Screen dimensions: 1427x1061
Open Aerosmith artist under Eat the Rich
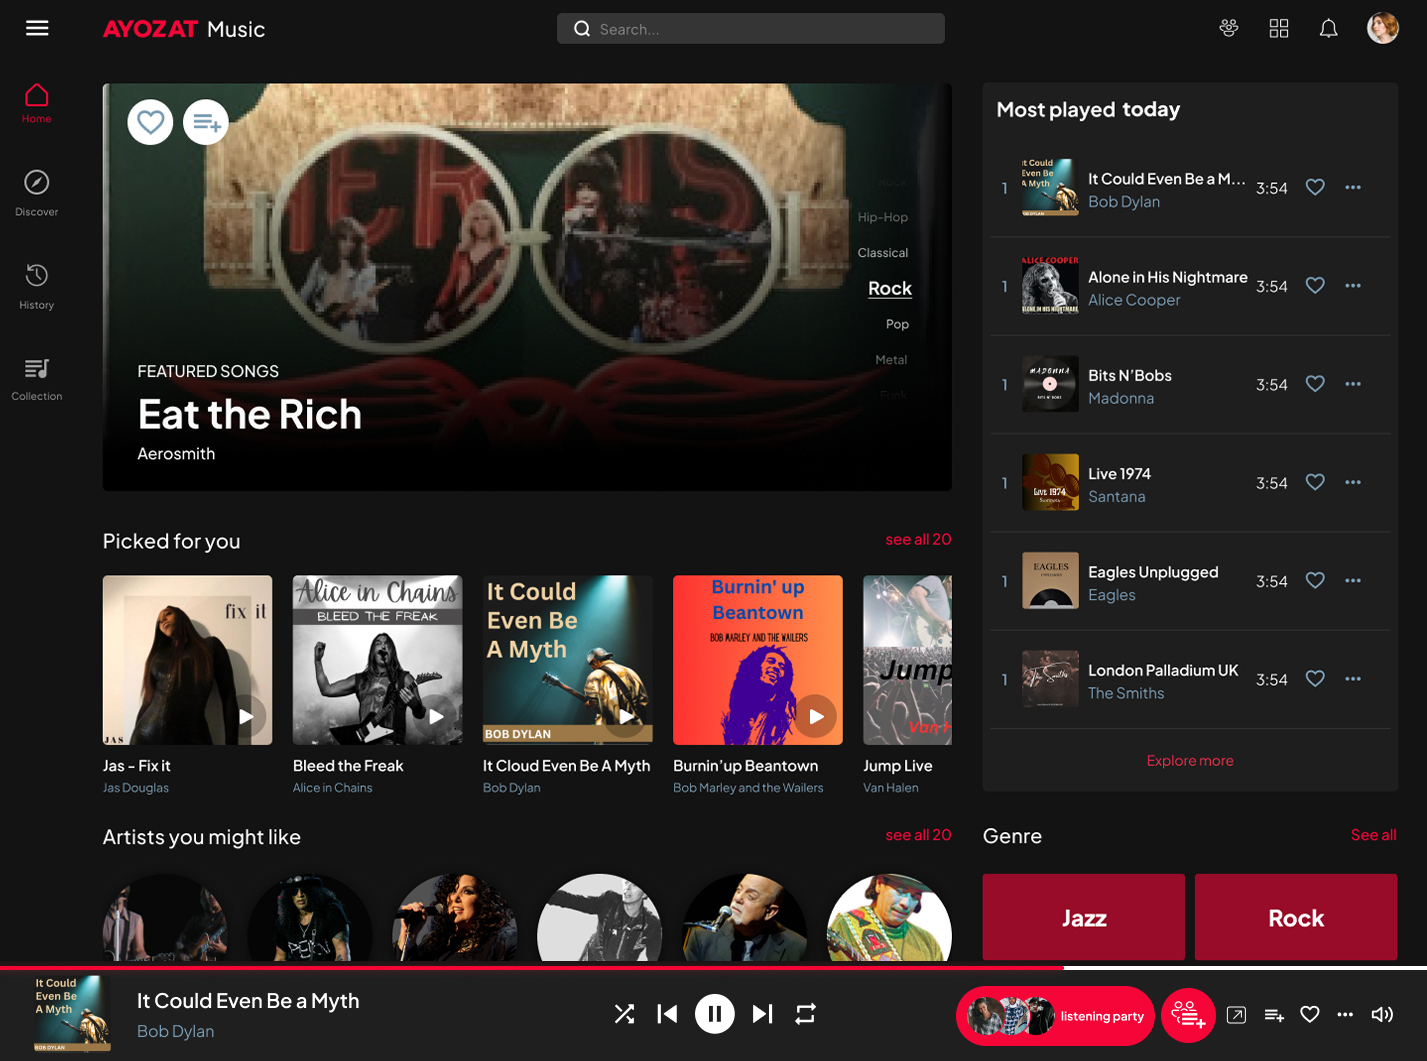176,453
